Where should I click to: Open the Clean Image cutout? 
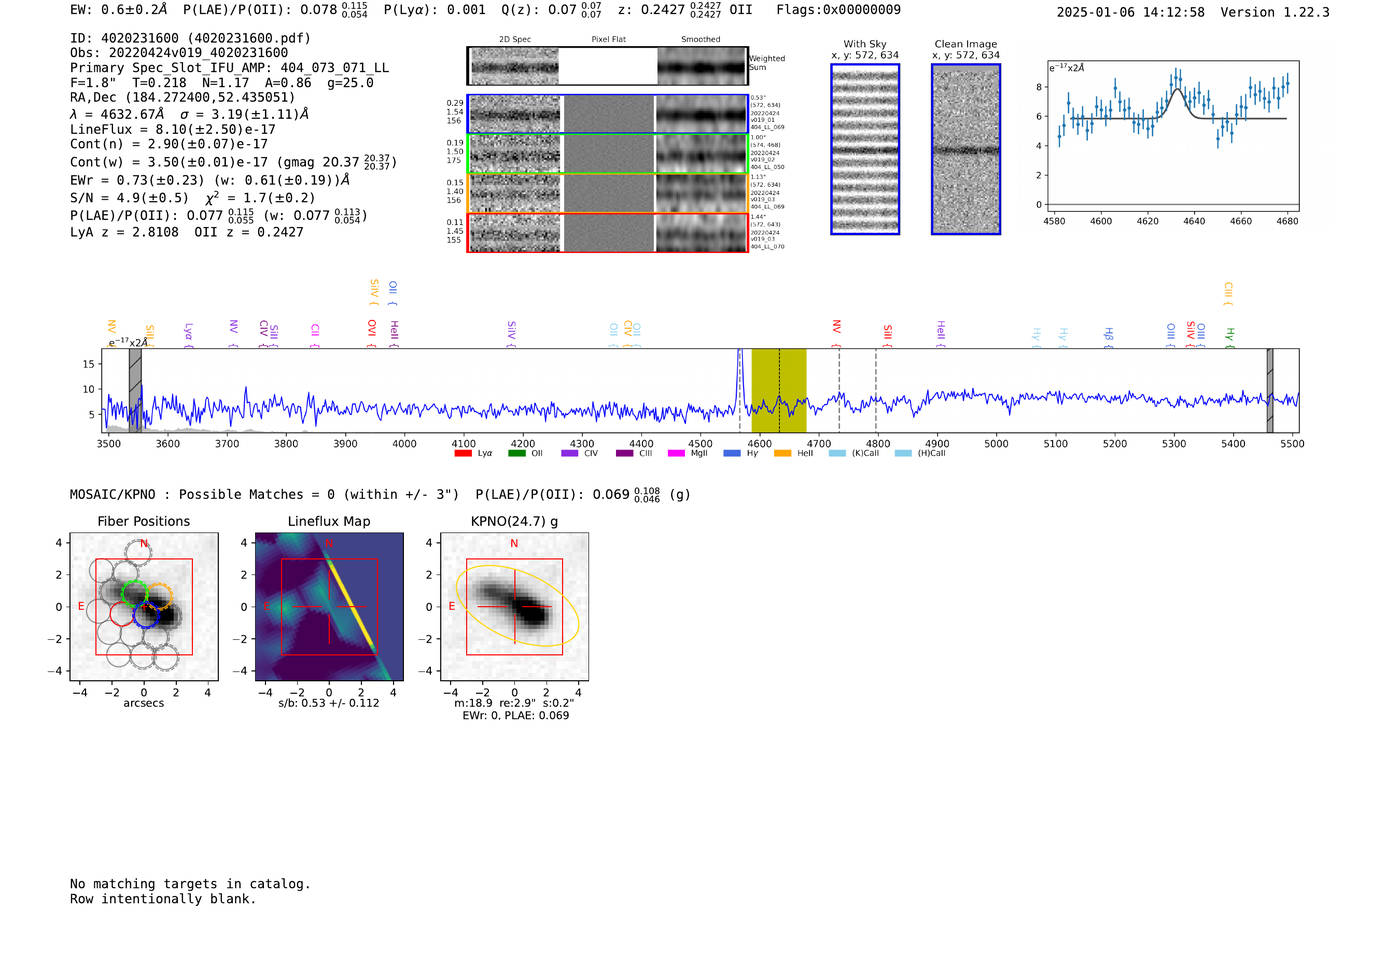(x=966, y=149)
